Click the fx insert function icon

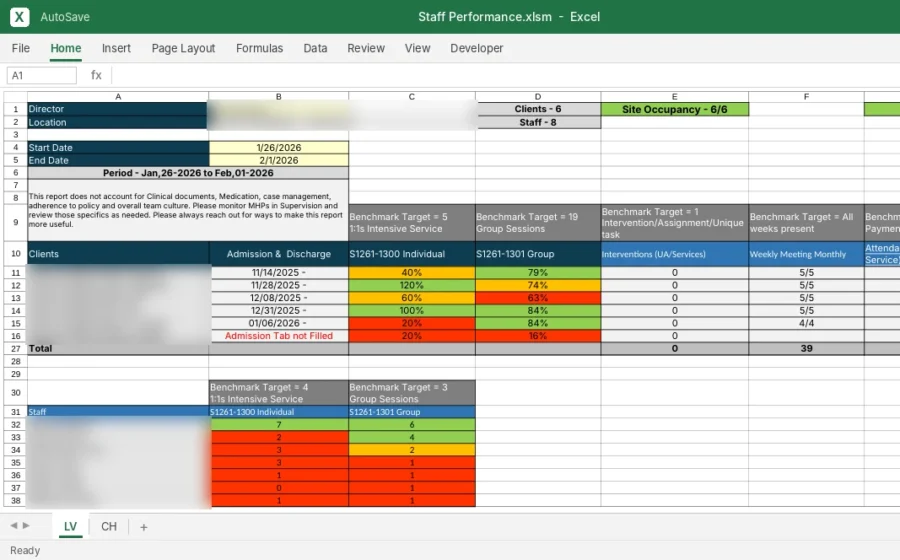[x=96, y=75]
